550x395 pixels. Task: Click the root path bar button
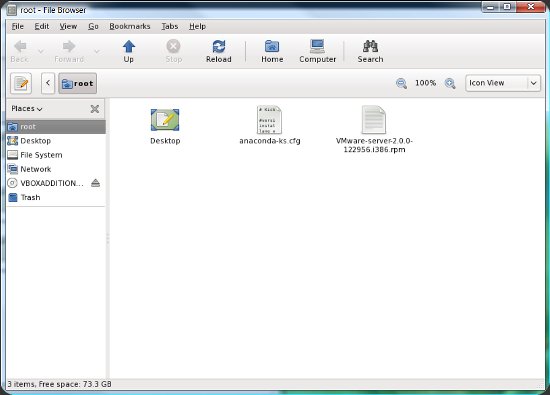(78, 83)
